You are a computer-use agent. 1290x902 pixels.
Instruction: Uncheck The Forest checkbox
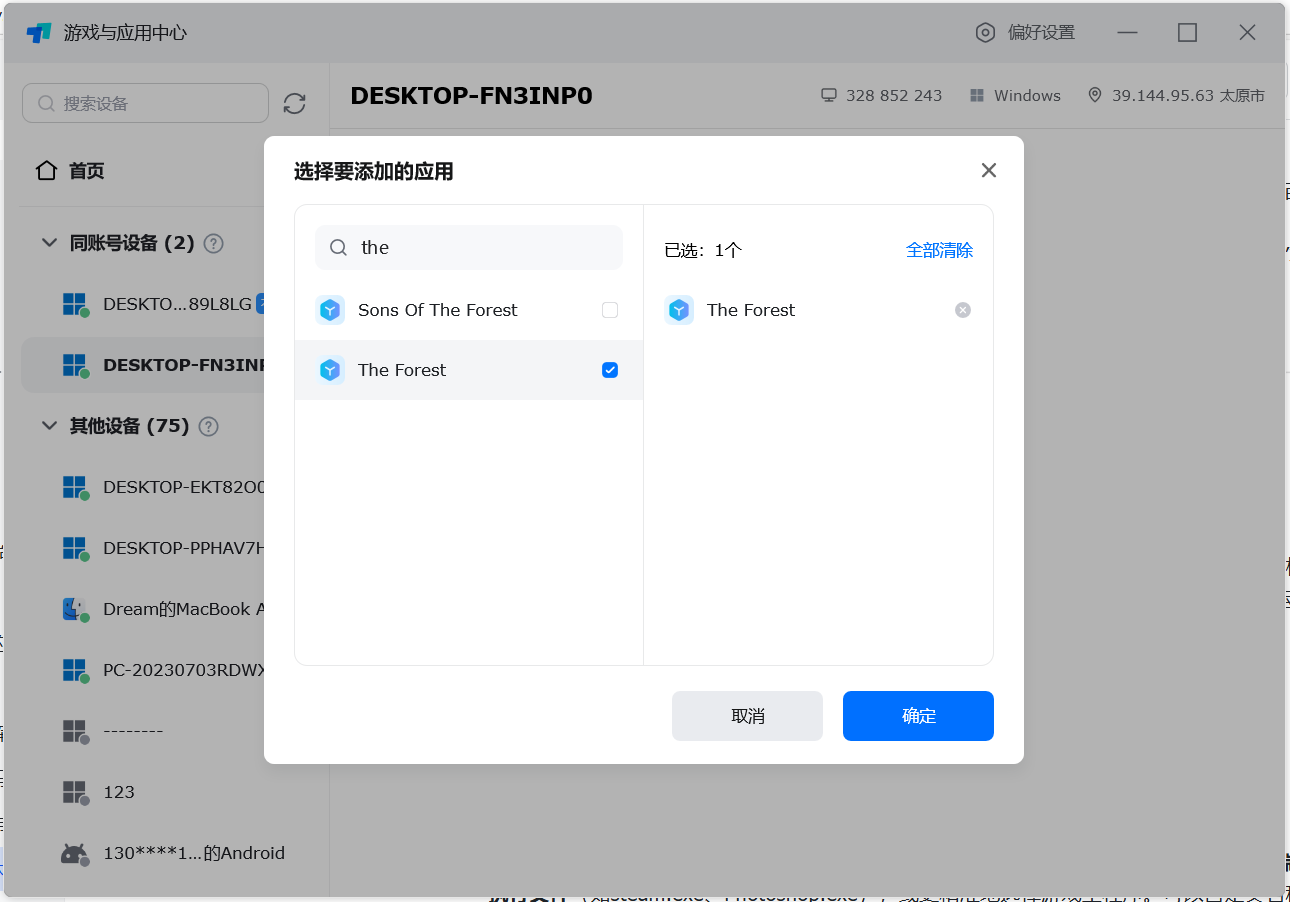point(610,370)
